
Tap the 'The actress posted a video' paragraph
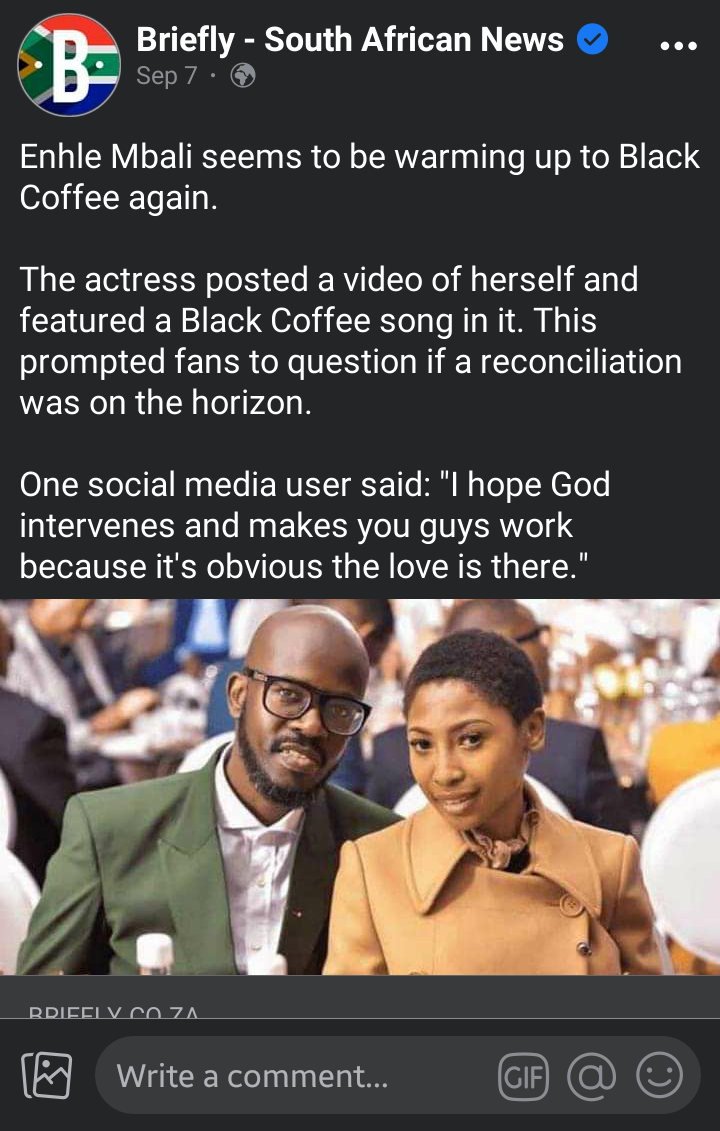point(351,340)
